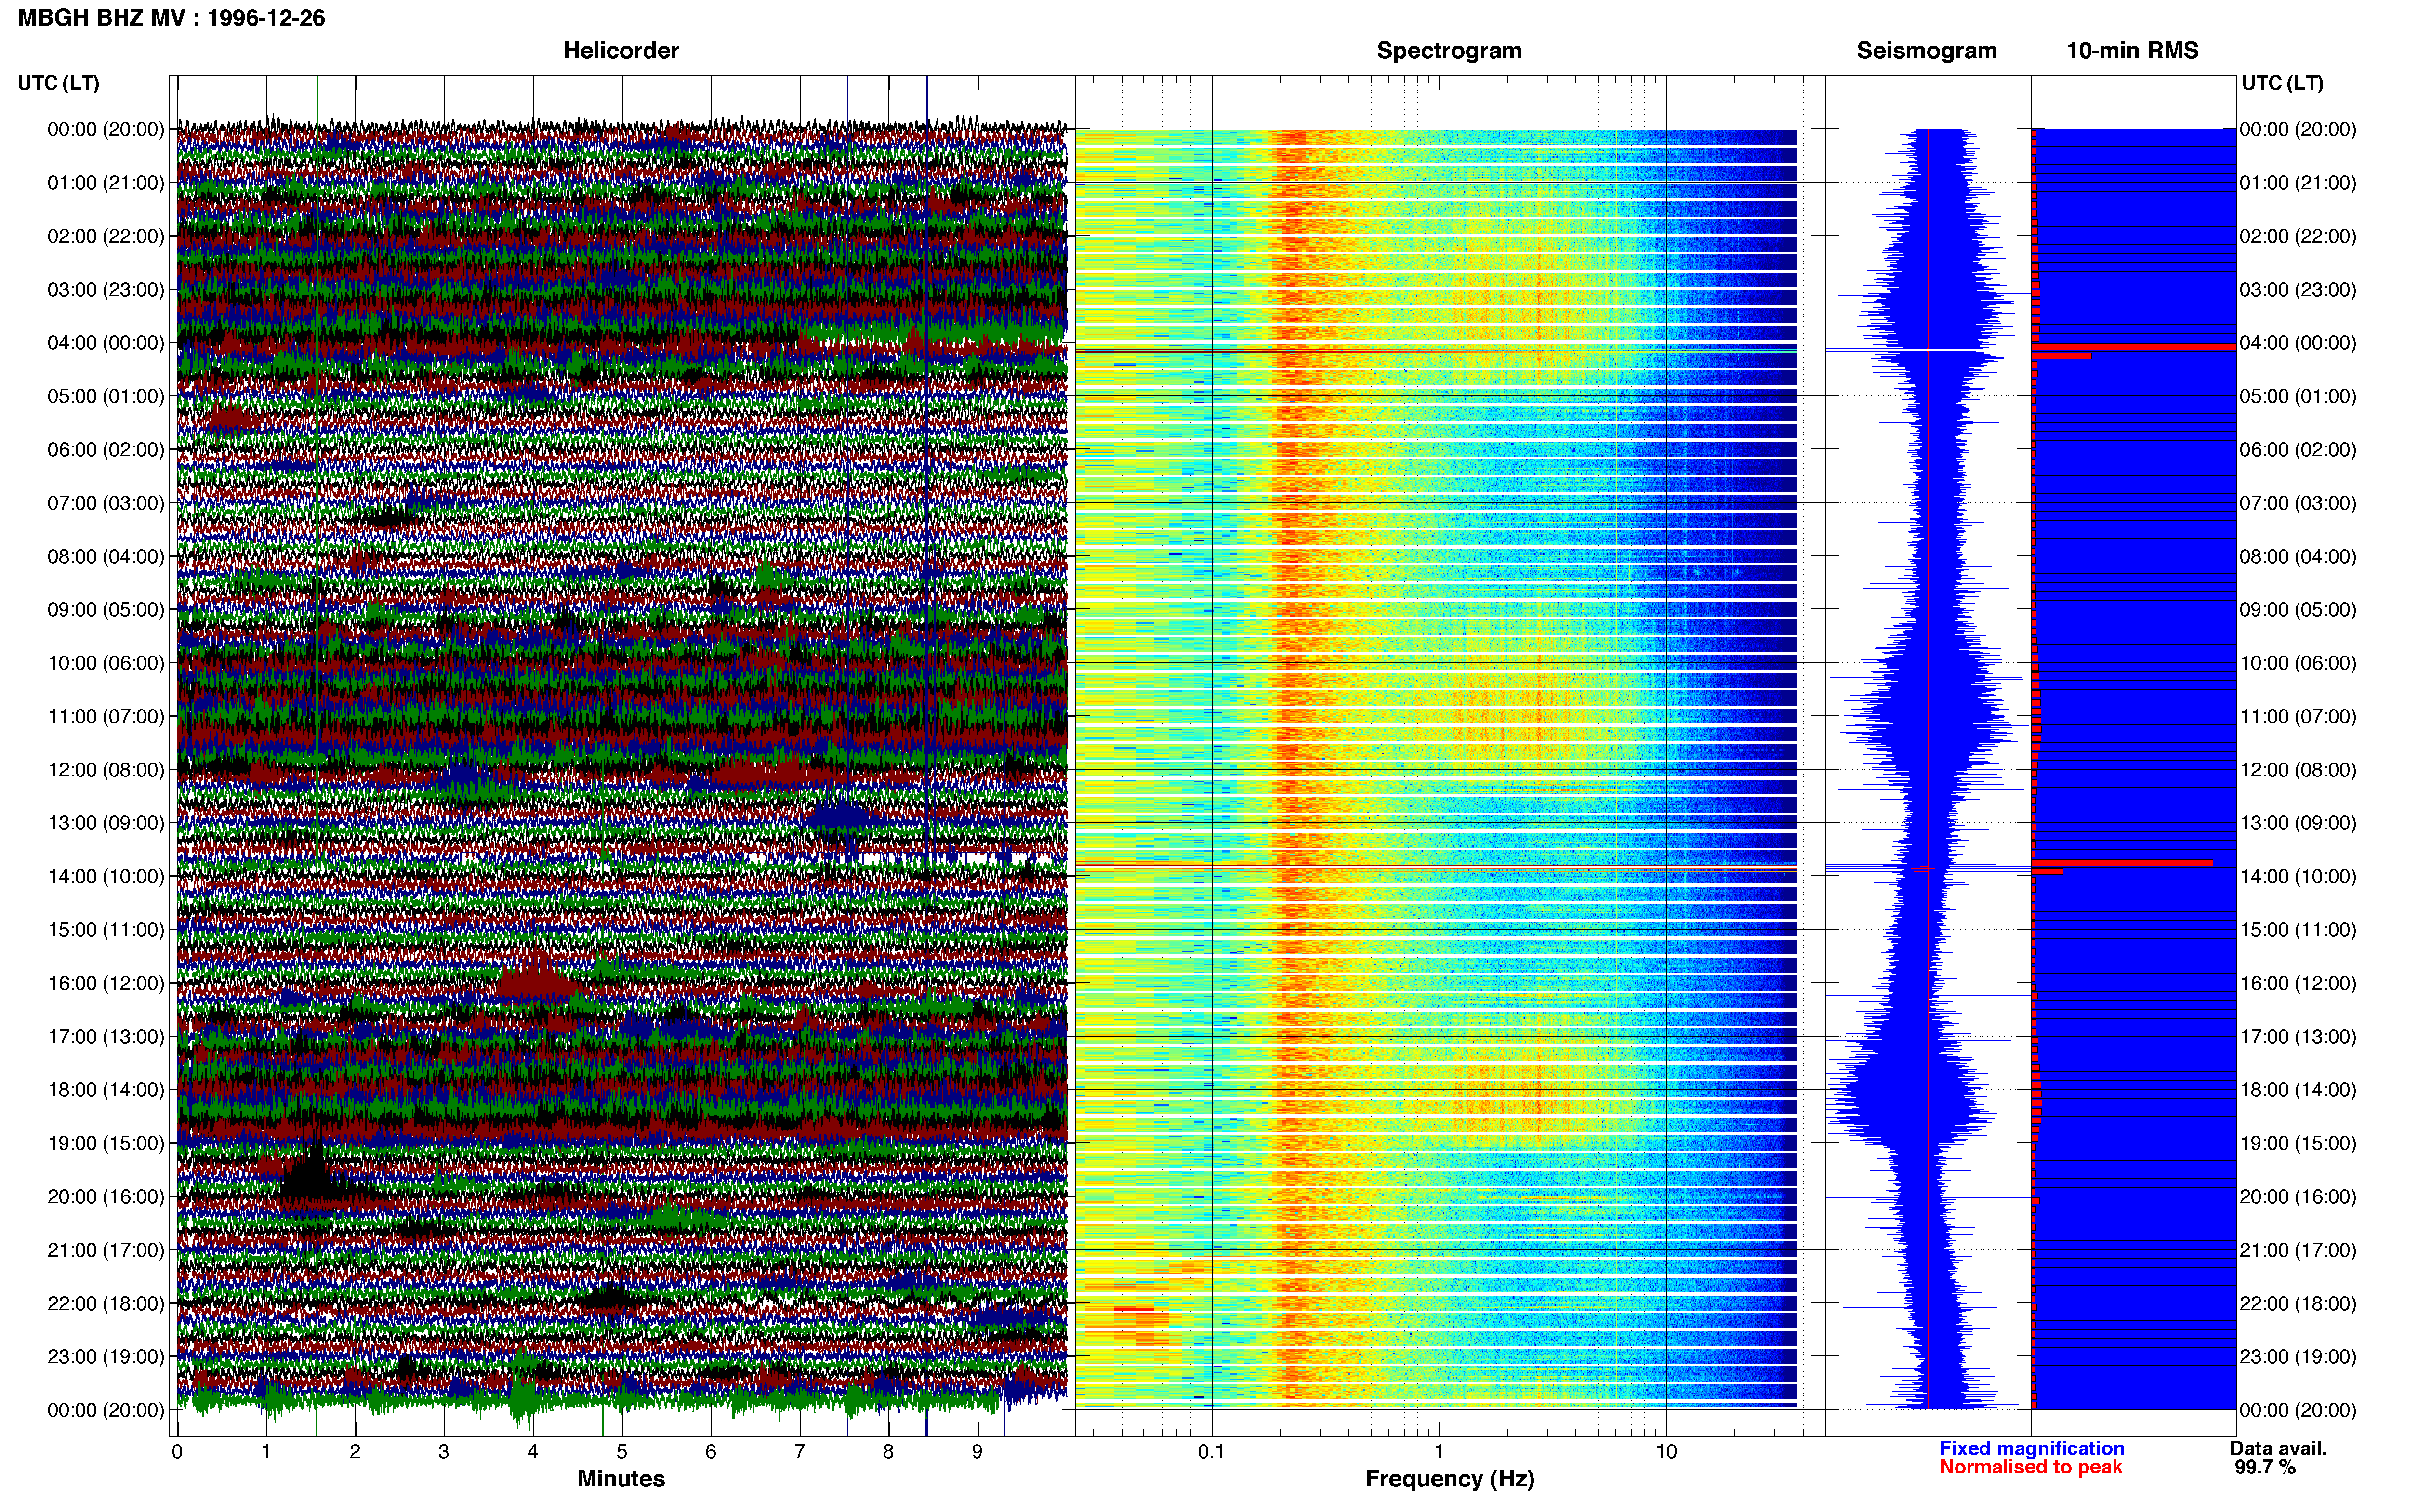Select the 'Helicorder' panel heading
2418x1512 pixels.
[x=621, y=51]
